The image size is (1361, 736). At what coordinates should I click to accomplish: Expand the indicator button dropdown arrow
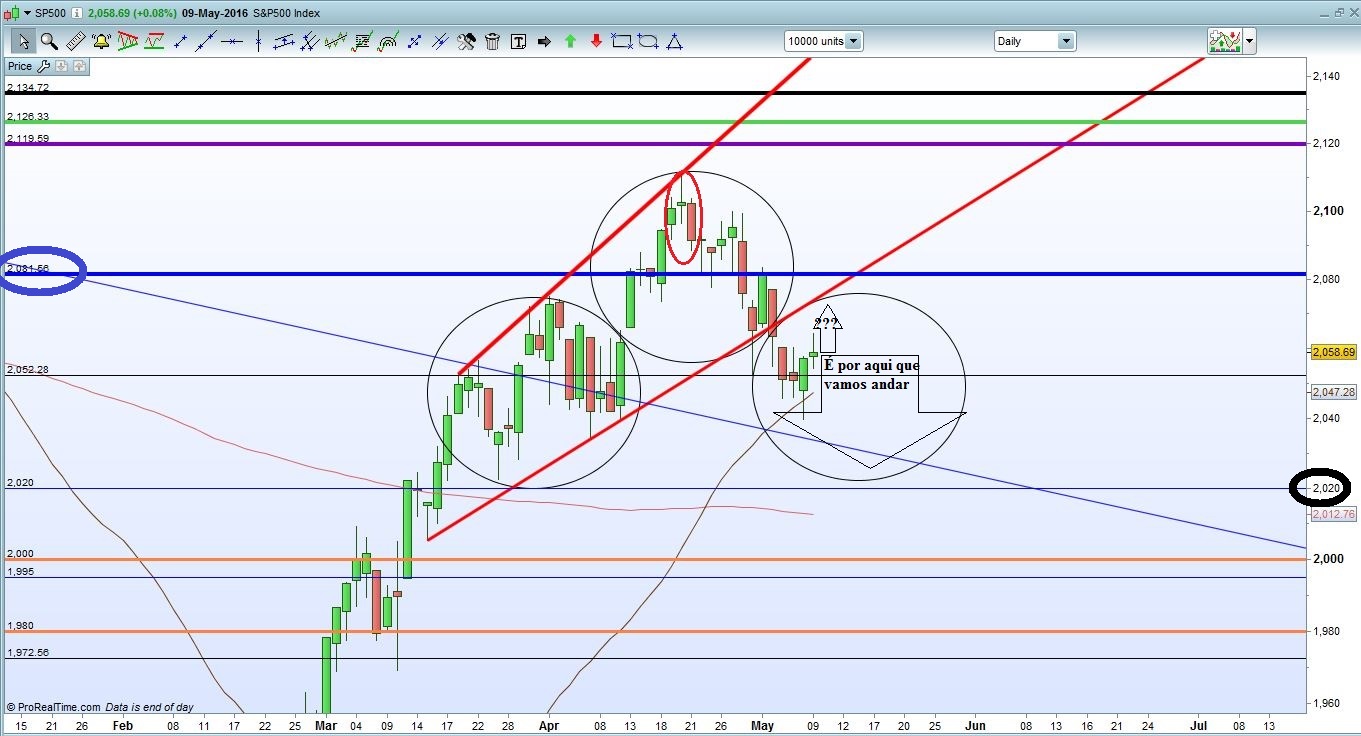click(x=1249, y=42)
